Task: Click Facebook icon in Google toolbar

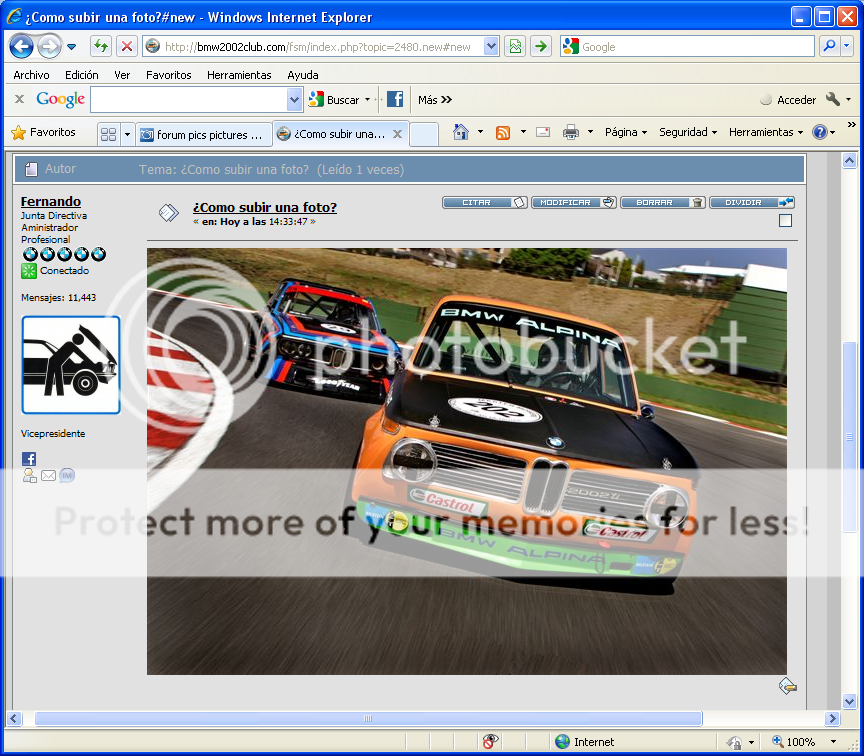Action: (395, 99)
